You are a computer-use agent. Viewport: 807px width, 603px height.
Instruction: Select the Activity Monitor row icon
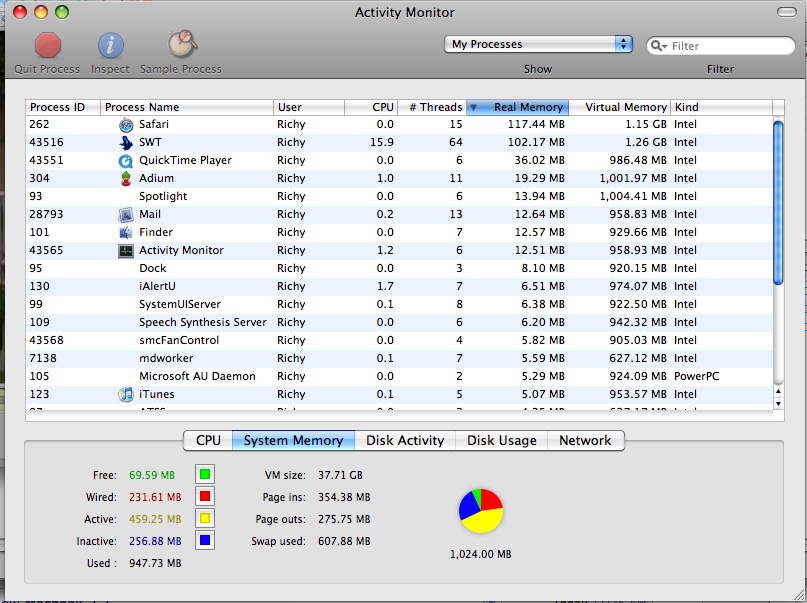126,251
